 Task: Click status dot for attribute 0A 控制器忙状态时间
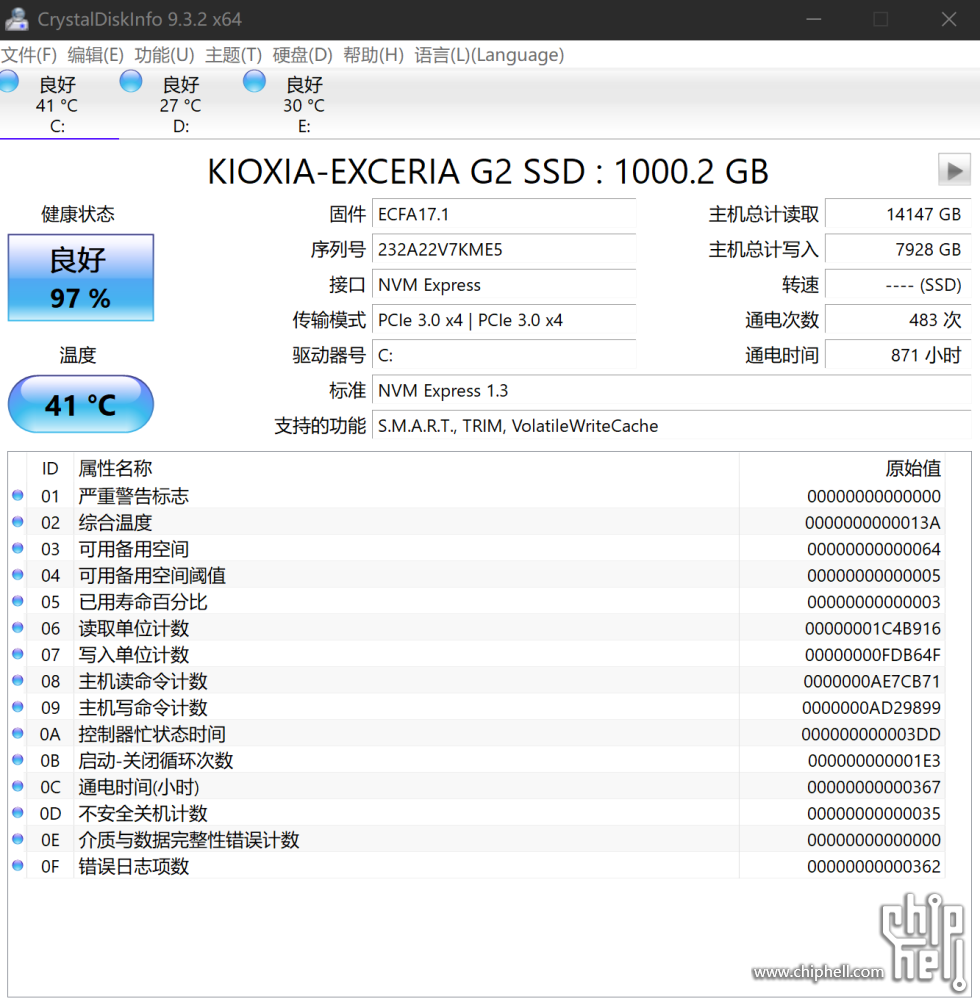tap(18, 733)
